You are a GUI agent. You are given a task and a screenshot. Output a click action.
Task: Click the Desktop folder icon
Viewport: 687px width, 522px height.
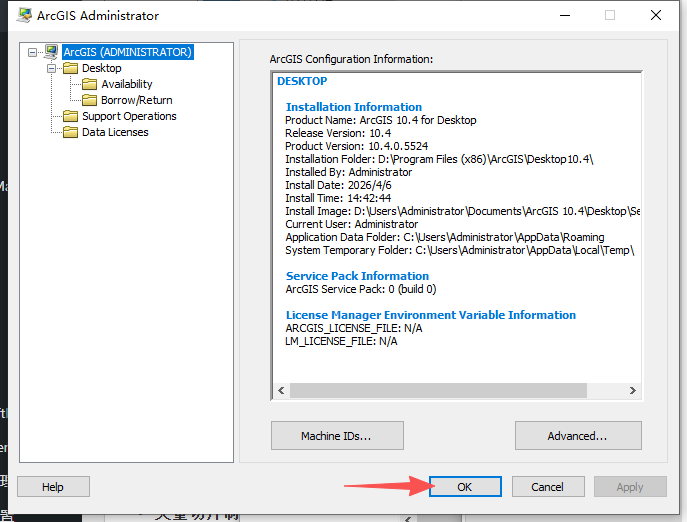[x=70, y=68]
